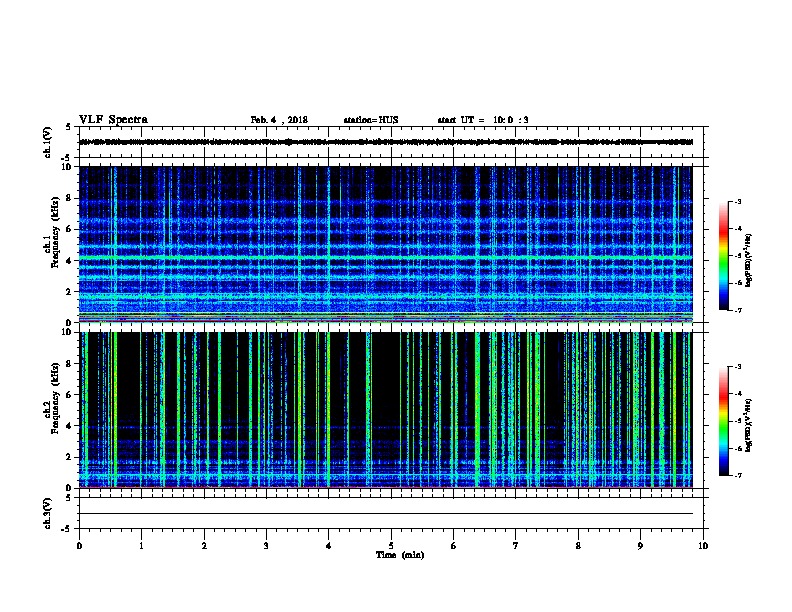Click the time axis tick label '10'

point(703,546)
